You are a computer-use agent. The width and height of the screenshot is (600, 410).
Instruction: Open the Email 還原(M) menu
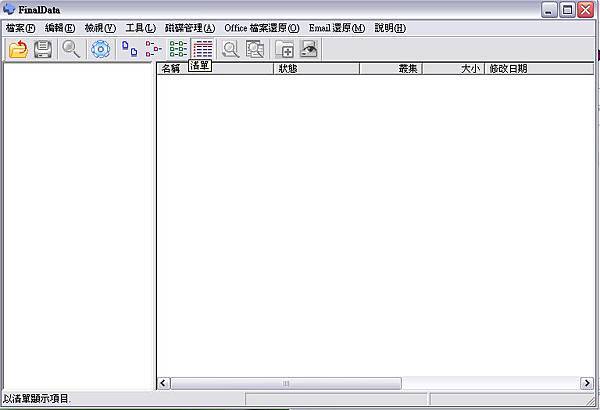click(337, 28)
